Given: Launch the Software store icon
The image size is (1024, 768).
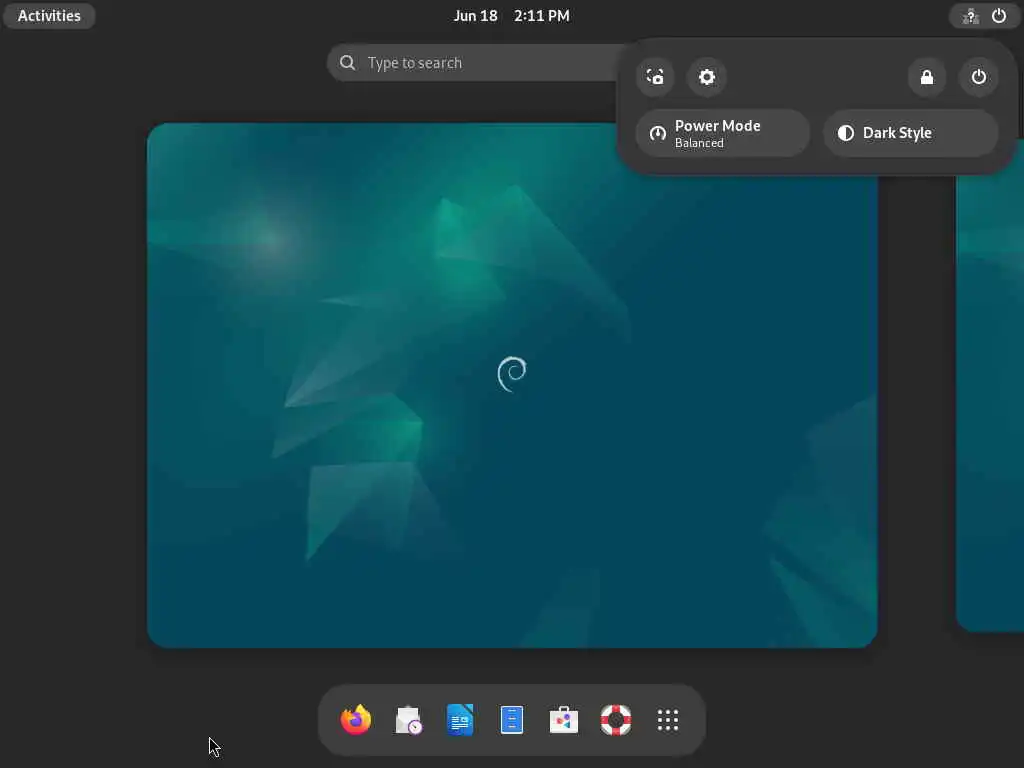Looking at the screenshot, I should [x=564, y=720].
